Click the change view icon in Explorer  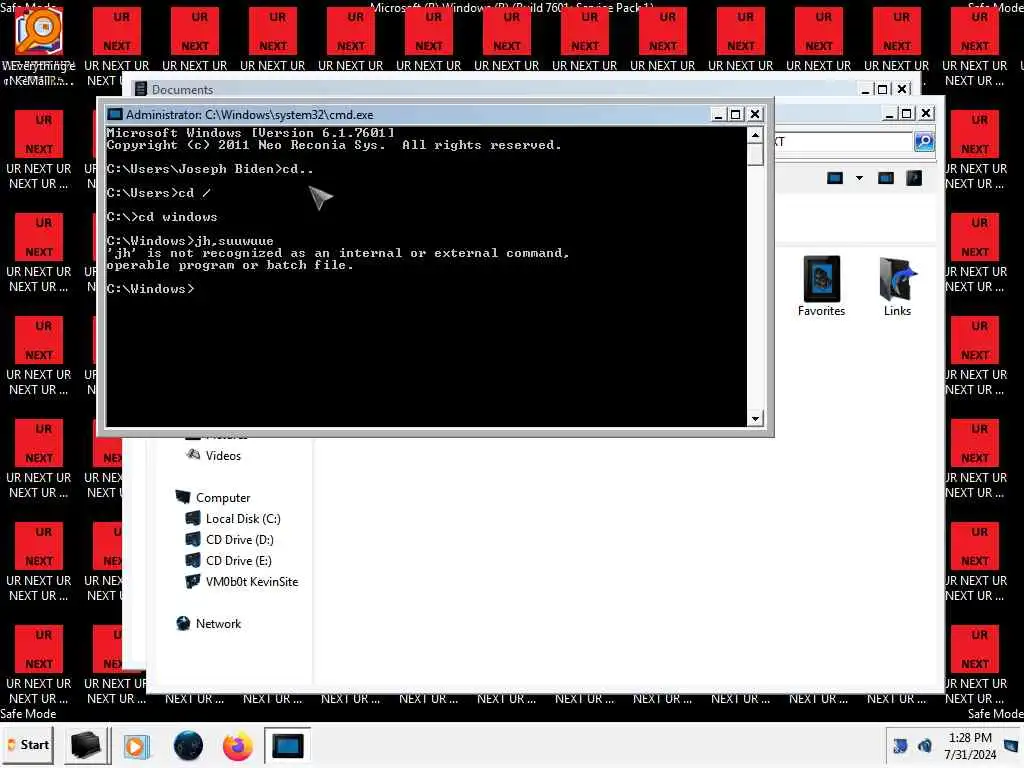[x=835, y=178]
